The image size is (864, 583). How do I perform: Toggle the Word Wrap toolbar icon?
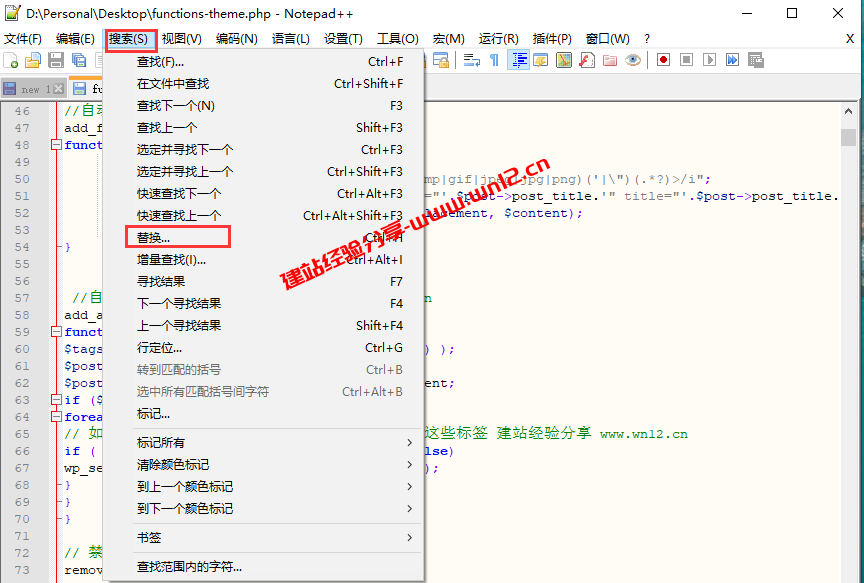pos(468,60)
